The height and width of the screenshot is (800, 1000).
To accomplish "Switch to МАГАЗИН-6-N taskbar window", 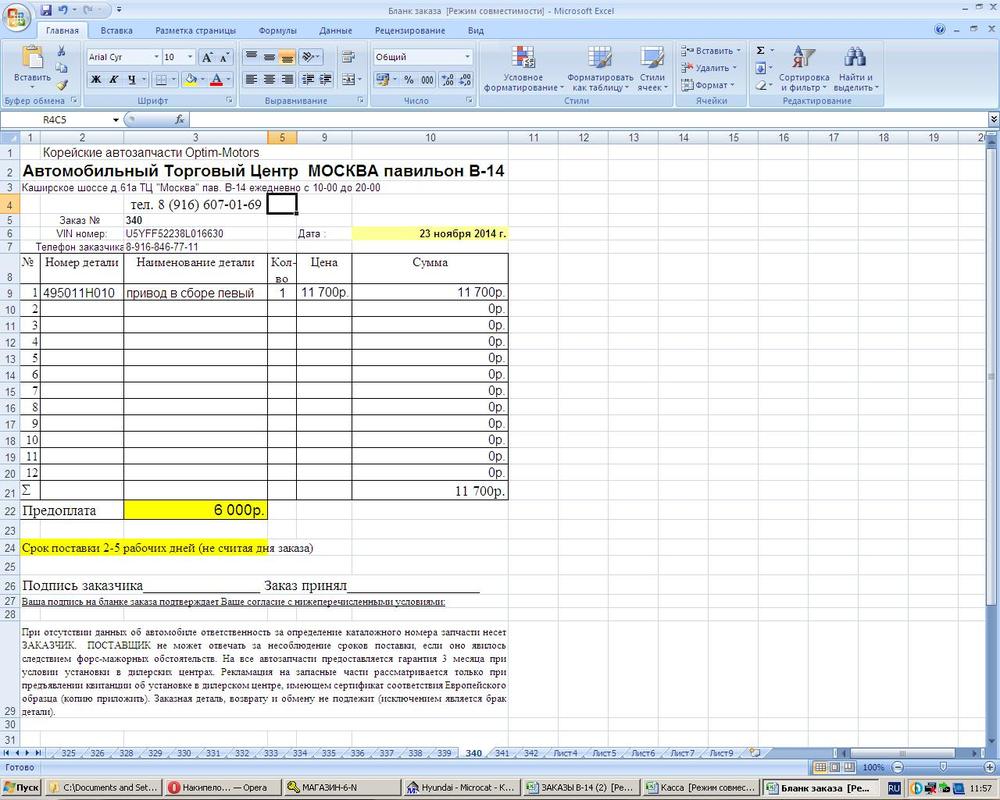I will tap(341, 788).
